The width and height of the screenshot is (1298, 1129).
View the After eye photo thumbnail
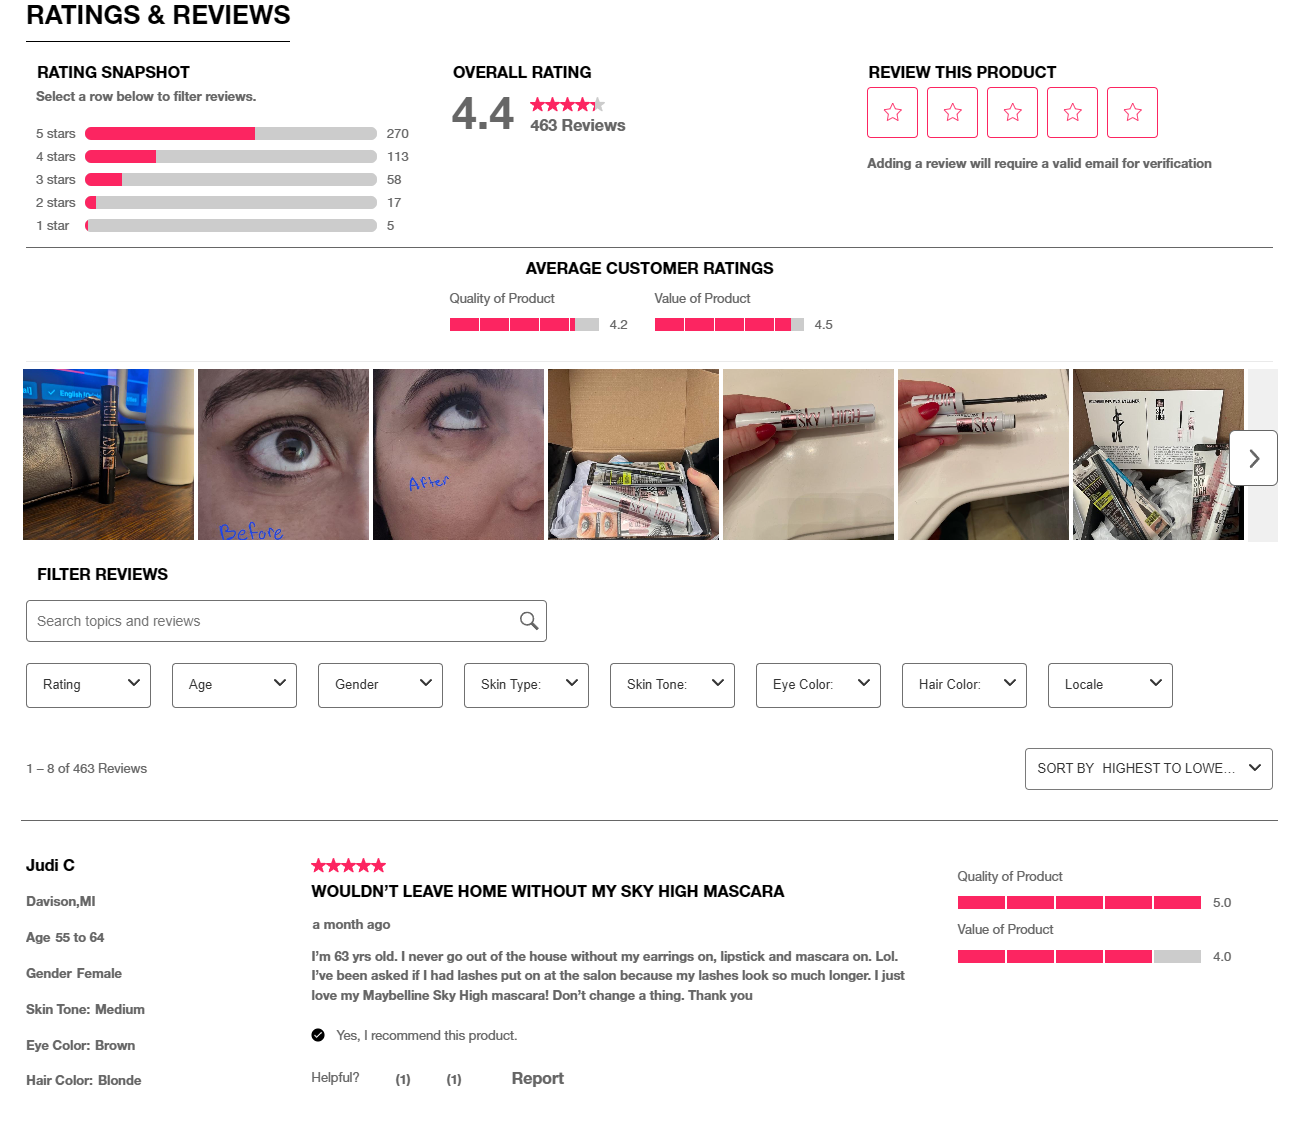(458, 454)
